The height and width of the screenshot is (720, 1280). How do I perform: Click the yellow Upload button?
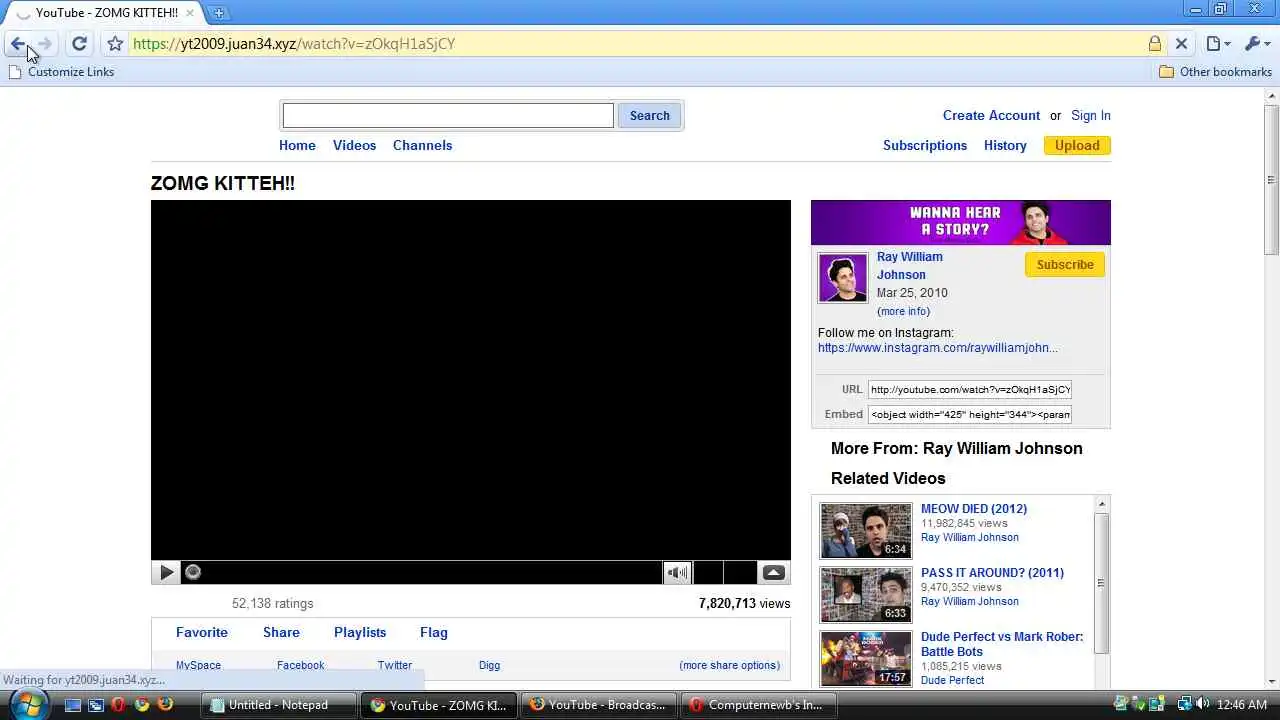tap(1077, 146)
